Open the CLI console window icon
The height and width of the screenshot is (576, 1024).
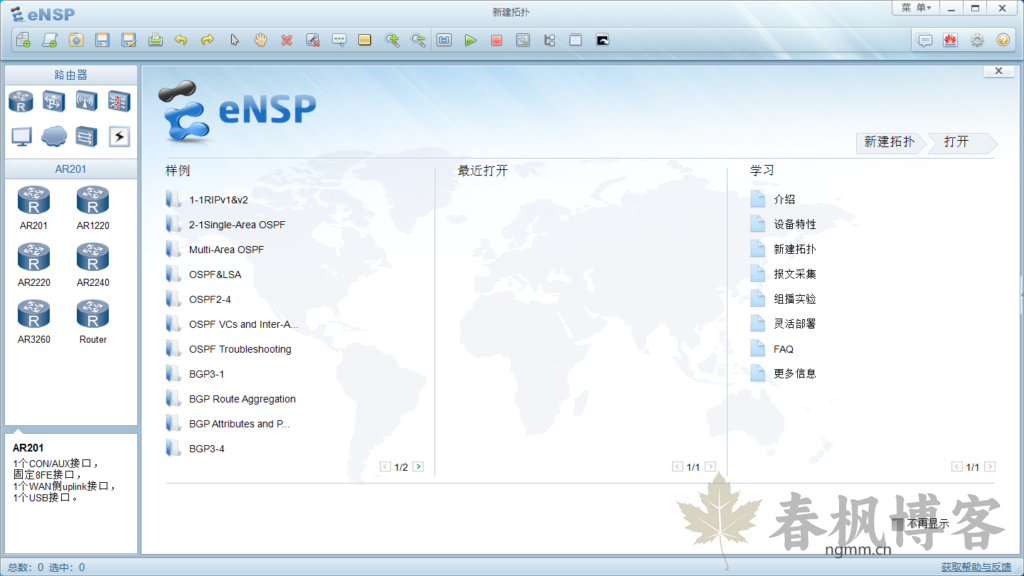click(602, 40)
